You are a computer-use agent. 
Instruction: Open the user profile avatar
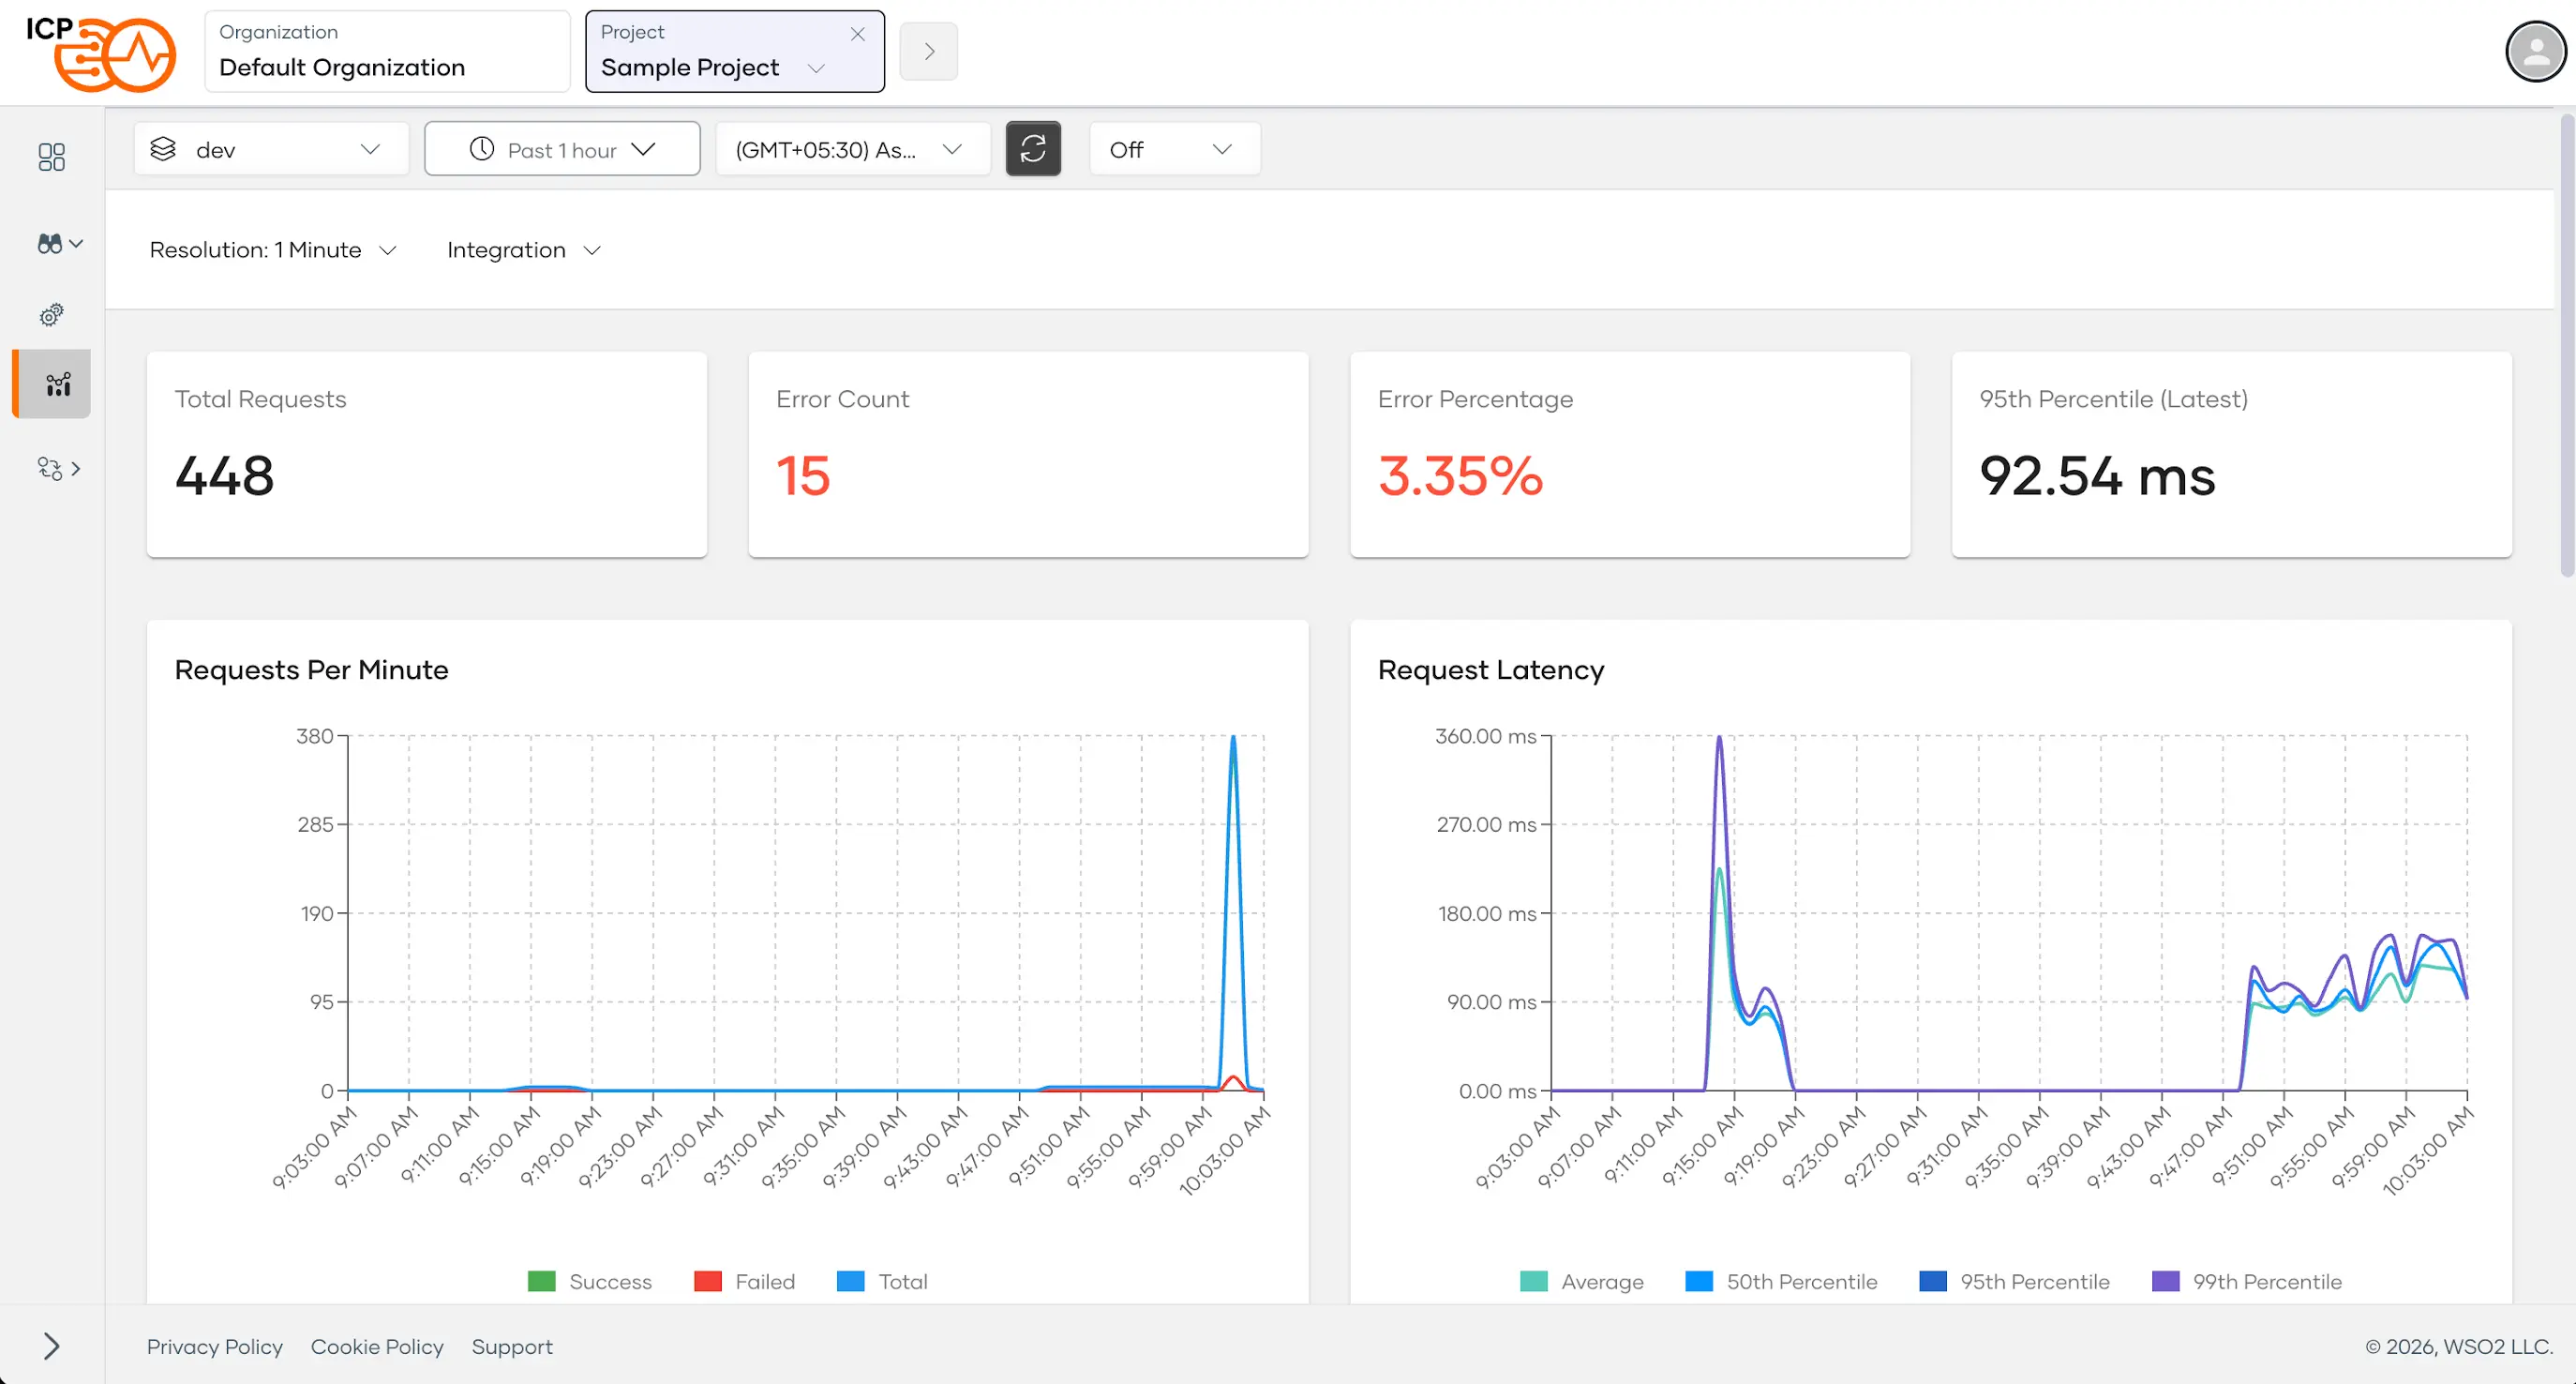pyautogui.click(x=2535, y=52)
